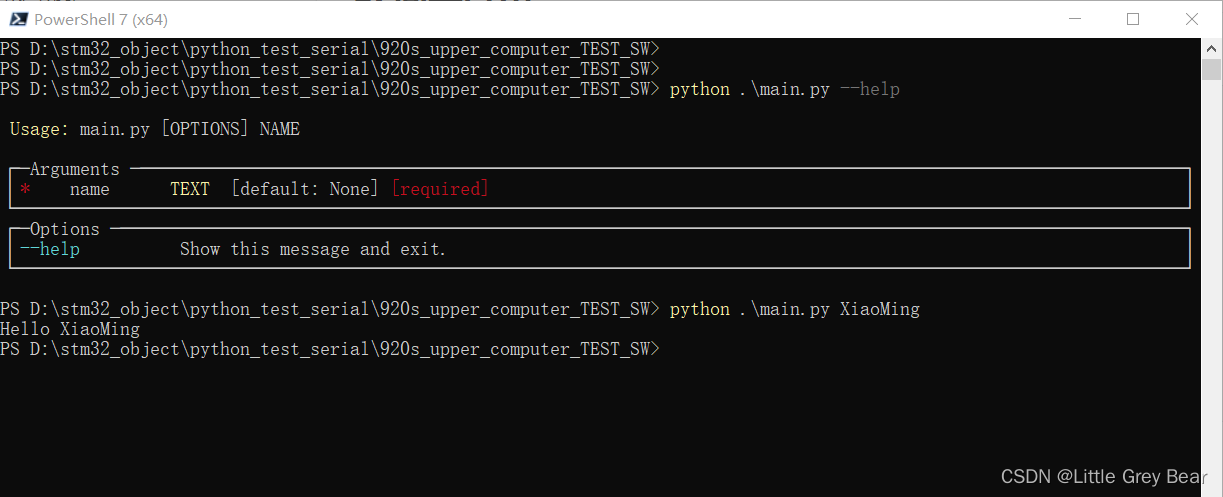Click the yellow "TEXT" type label
1223x497 pixels.
tap(190, 189)
